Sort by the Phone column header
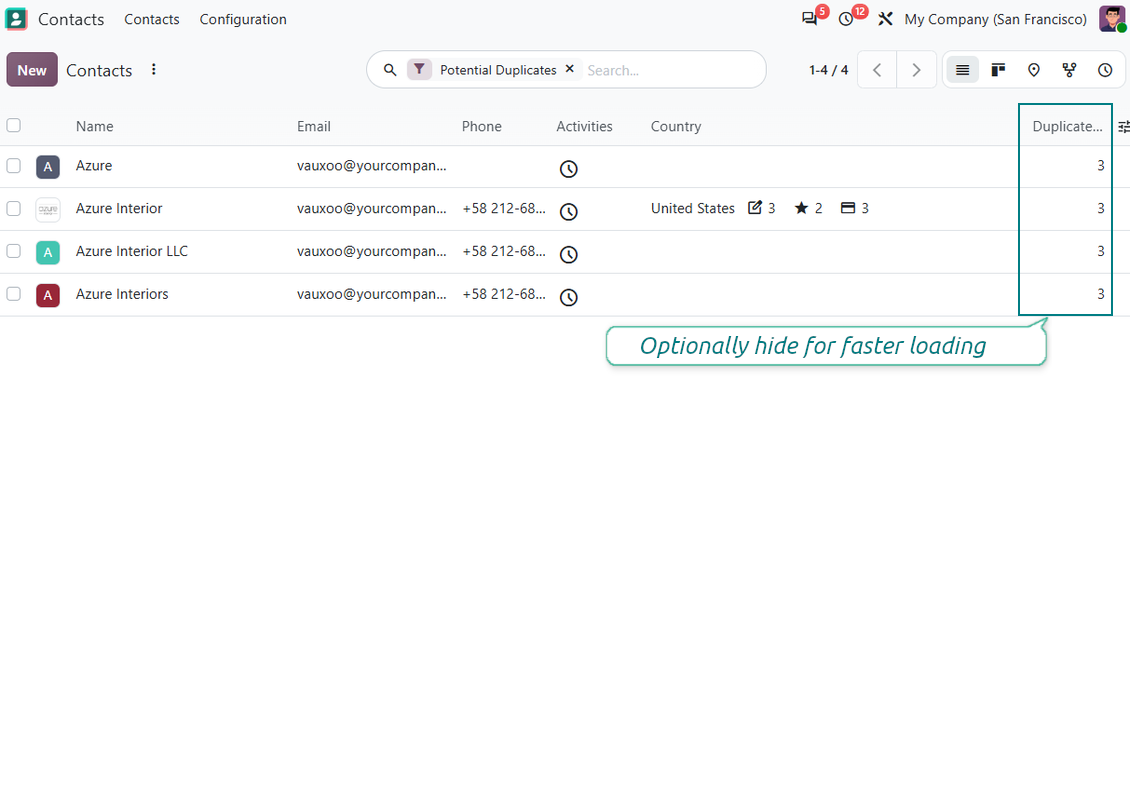The height and width of the screenshot is (796, 1130). [x=481, y=126]
